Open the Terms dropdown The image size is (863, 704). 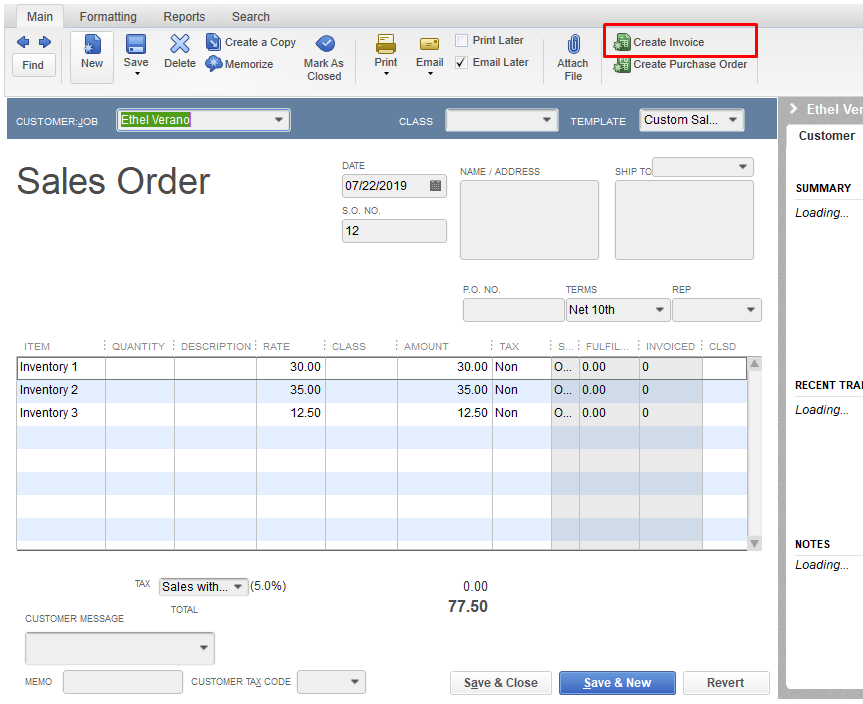click(660, 310)
